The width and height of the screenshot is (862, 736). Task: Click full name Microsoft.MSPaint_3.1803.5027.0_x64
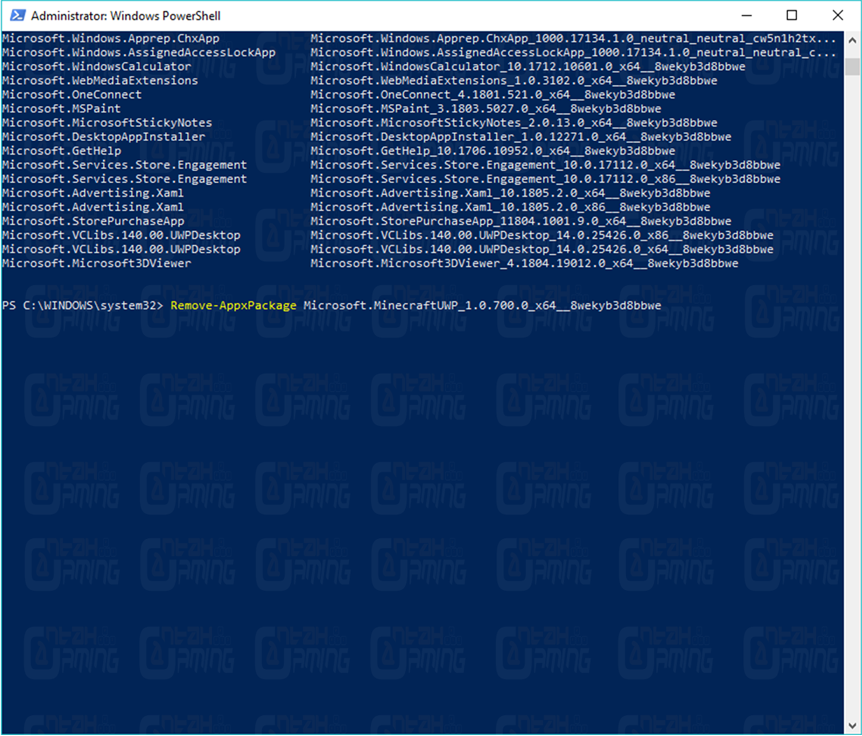[485, 109]
